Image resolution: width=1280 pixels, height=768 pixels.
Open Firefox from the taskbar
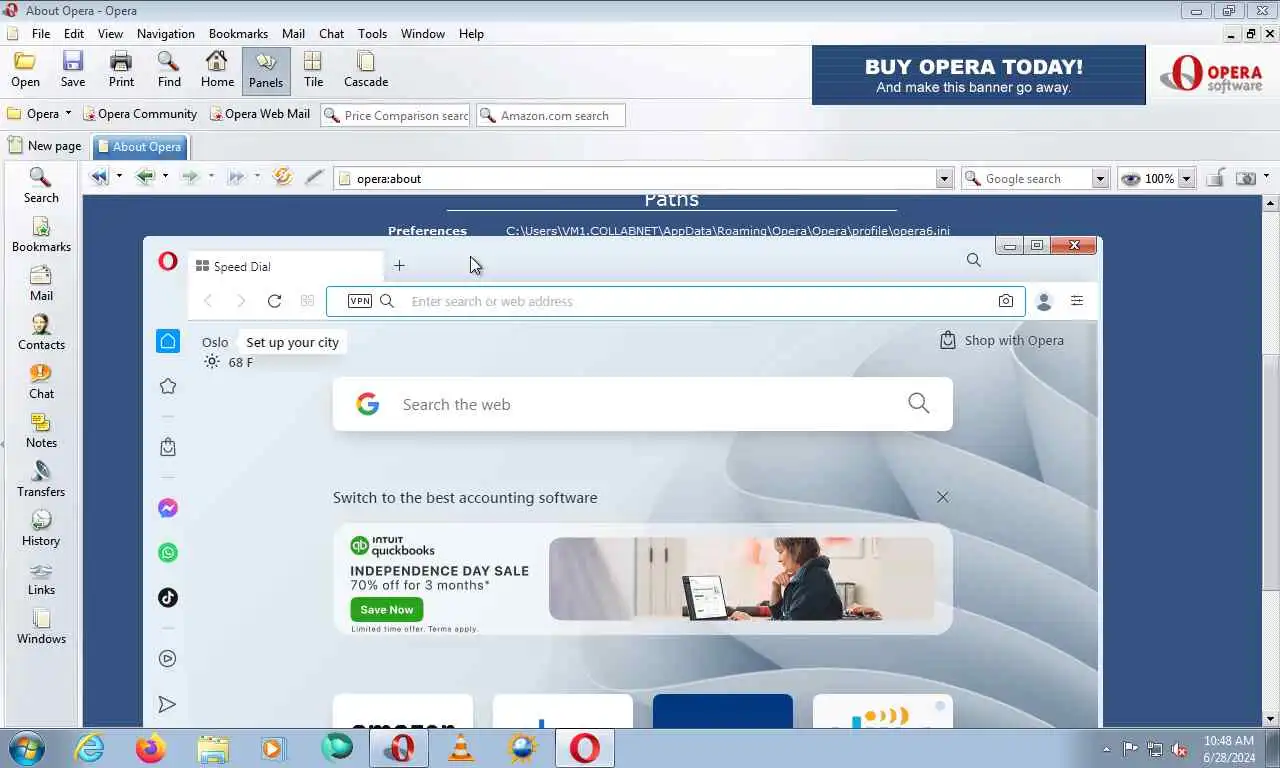151,748
